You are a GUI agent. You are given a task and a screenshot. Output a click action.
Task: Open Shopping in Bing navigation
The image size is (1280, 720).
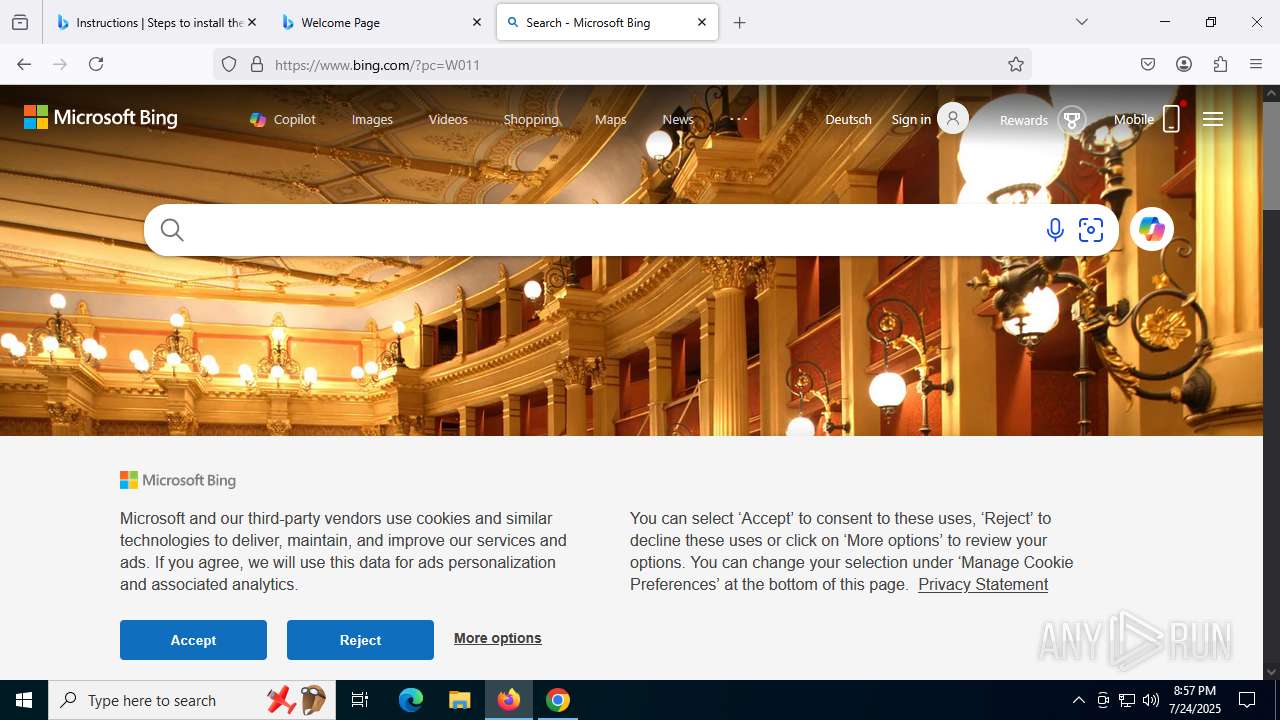coord(531,119)
